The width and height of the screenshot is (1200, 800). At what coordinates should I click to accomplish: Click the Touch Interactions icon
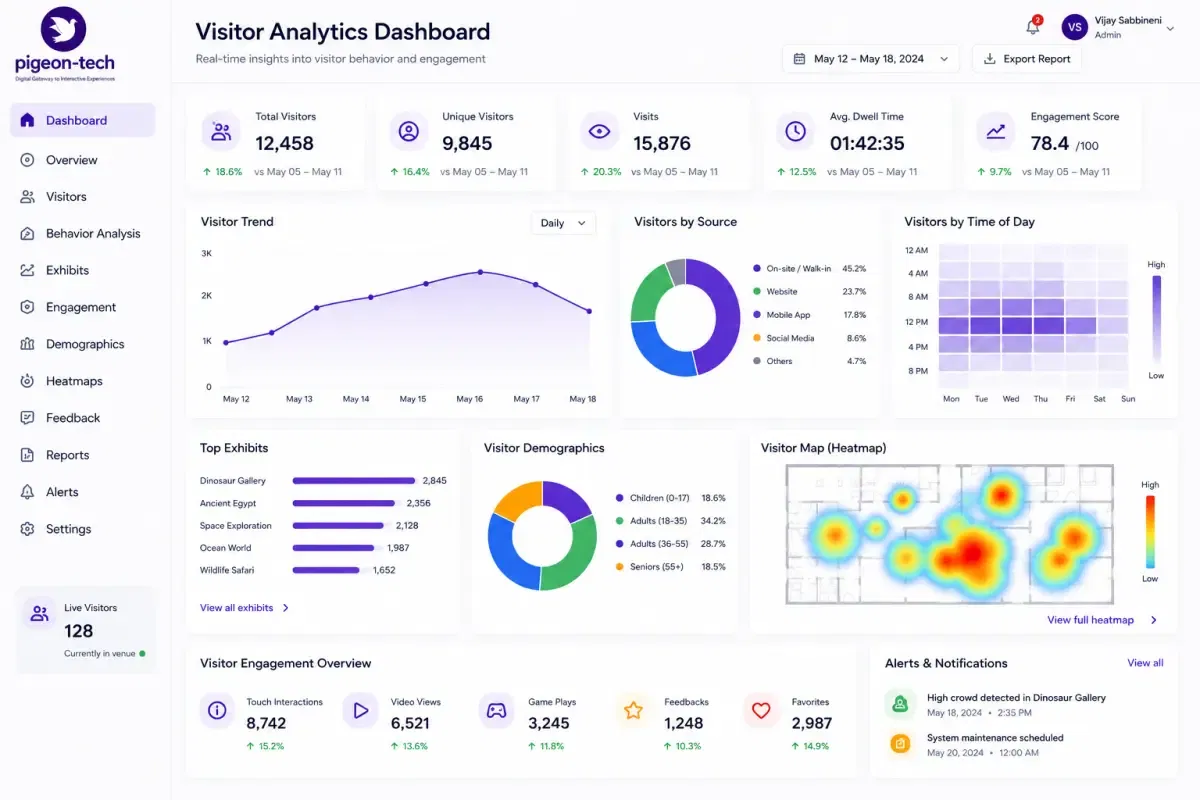pos(216,711)
